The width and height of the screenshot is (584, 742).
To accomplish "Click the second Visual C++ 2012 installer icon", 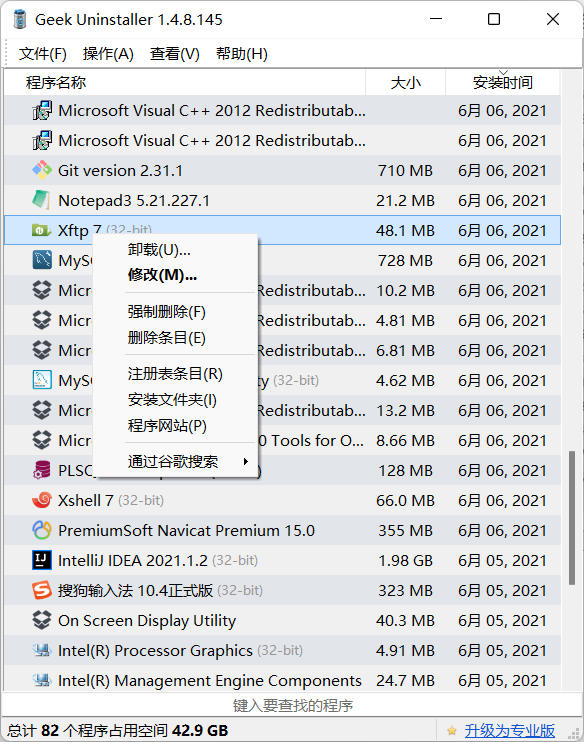I will click(x=42, y=141).
